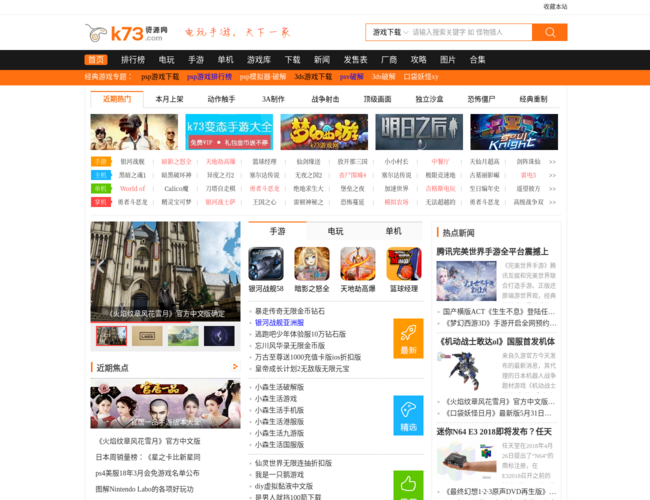Click the green thumbs-up icon
Screen dimensions: 650x500
[x=408, y=485]
